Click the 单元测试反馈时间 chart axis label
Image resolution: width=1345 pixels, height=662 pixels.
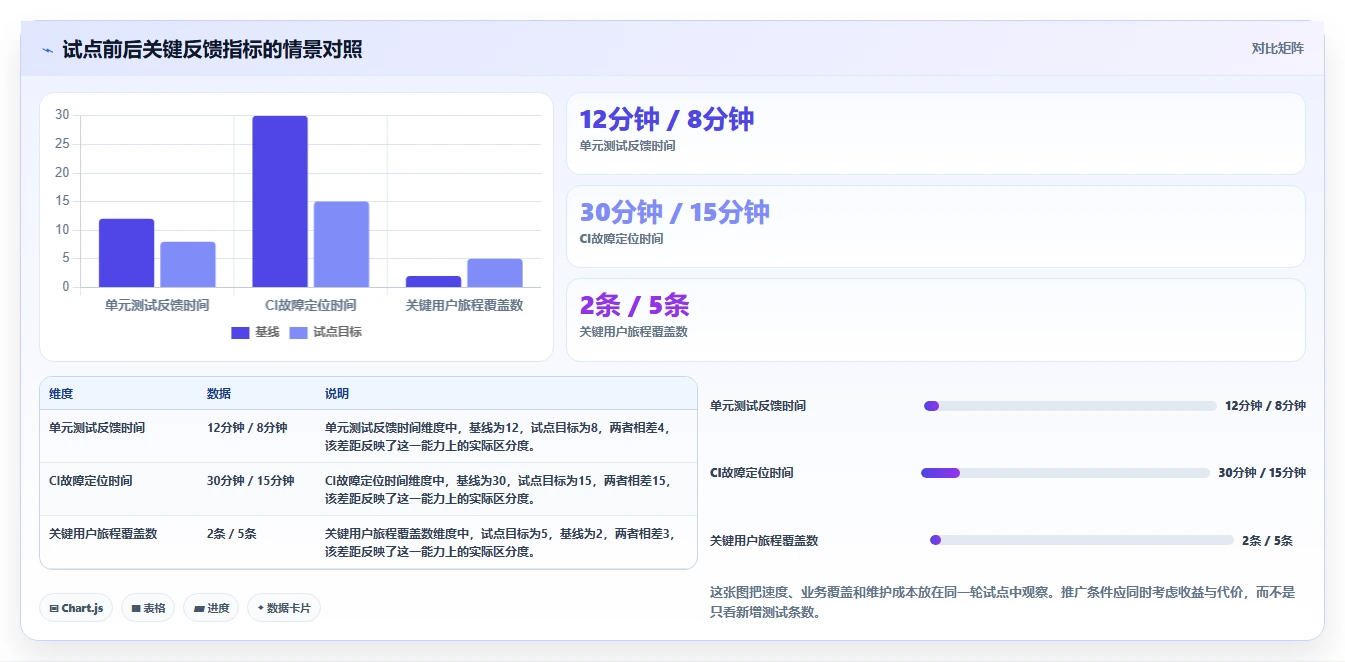pos(157,305)
